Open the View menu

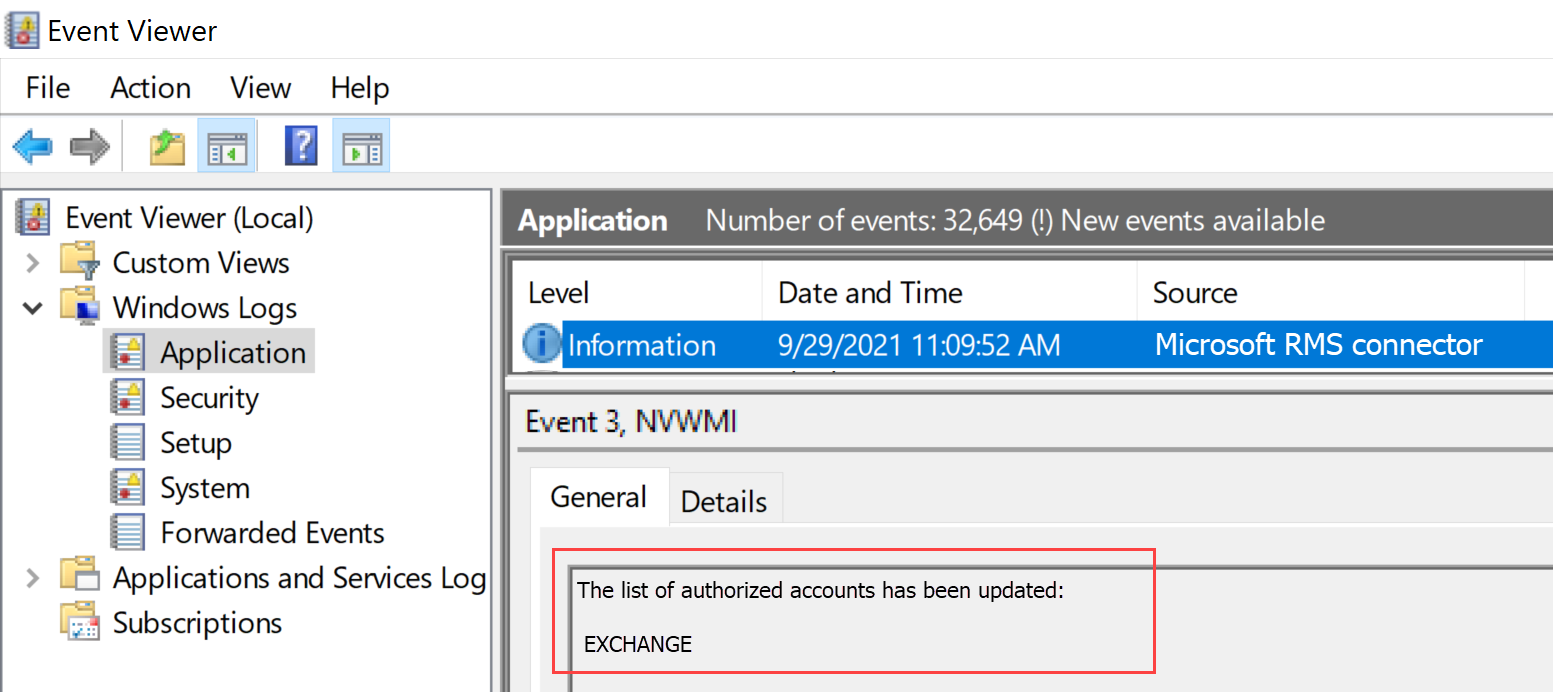tap(260, 88)
